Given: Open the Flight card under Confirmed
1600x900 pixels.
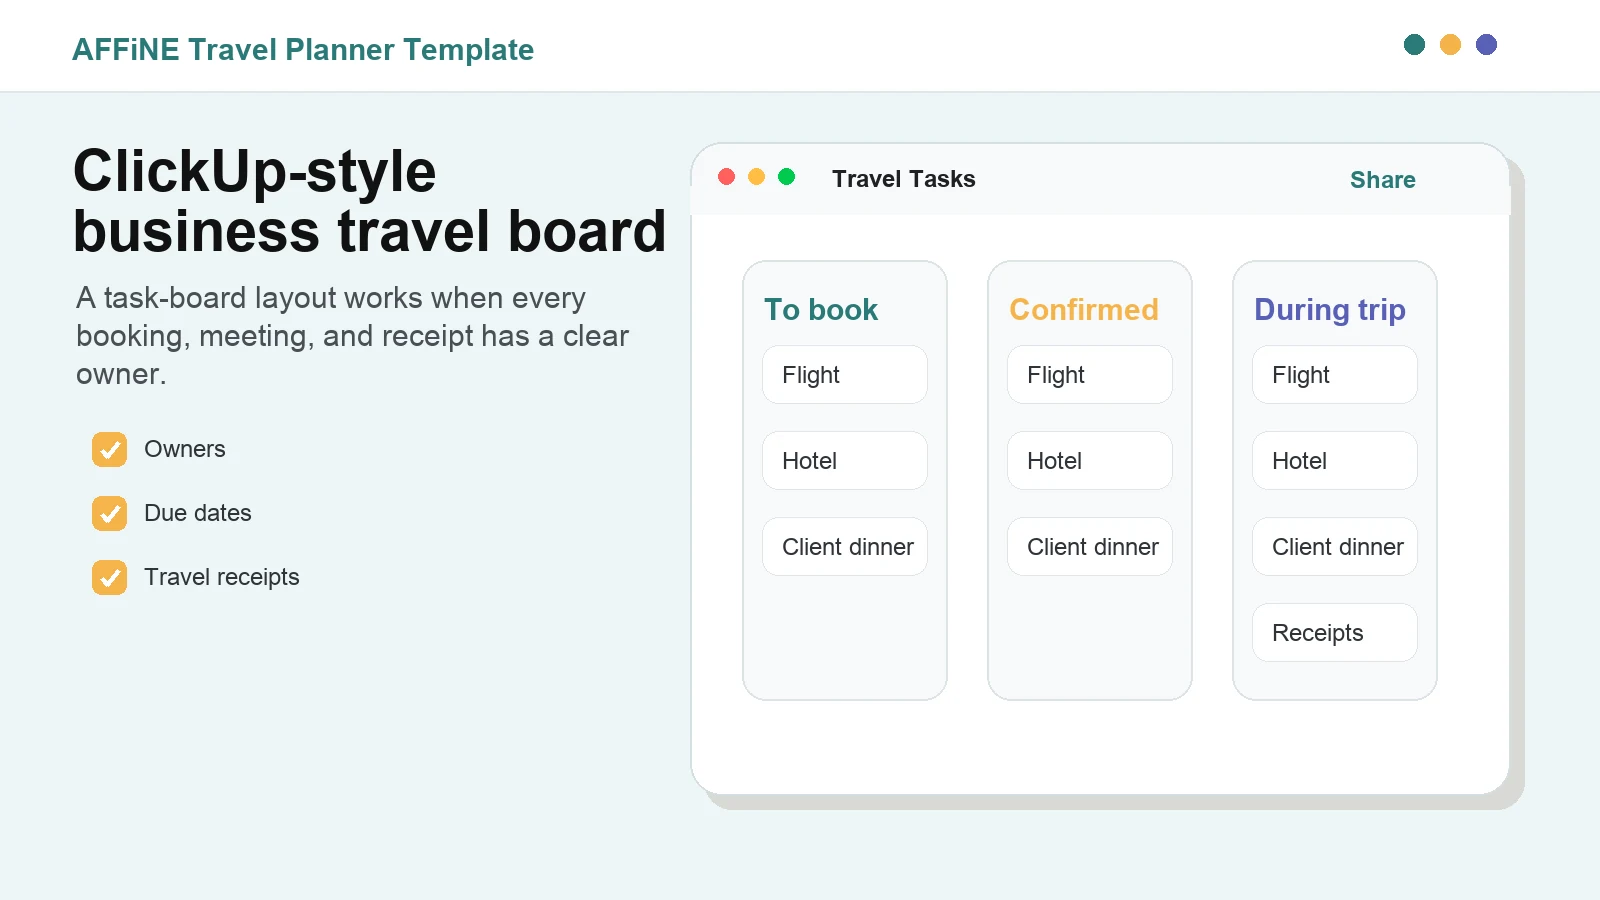Looking at the screenshot, I should (1090, 375).
